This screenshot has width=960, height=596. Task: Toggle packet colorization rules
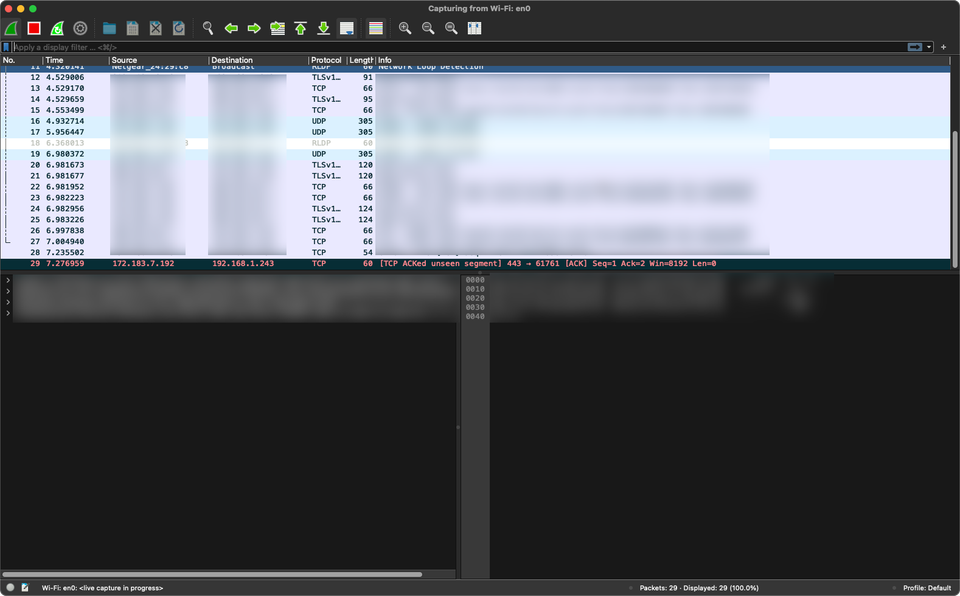[x=376, y=28]
